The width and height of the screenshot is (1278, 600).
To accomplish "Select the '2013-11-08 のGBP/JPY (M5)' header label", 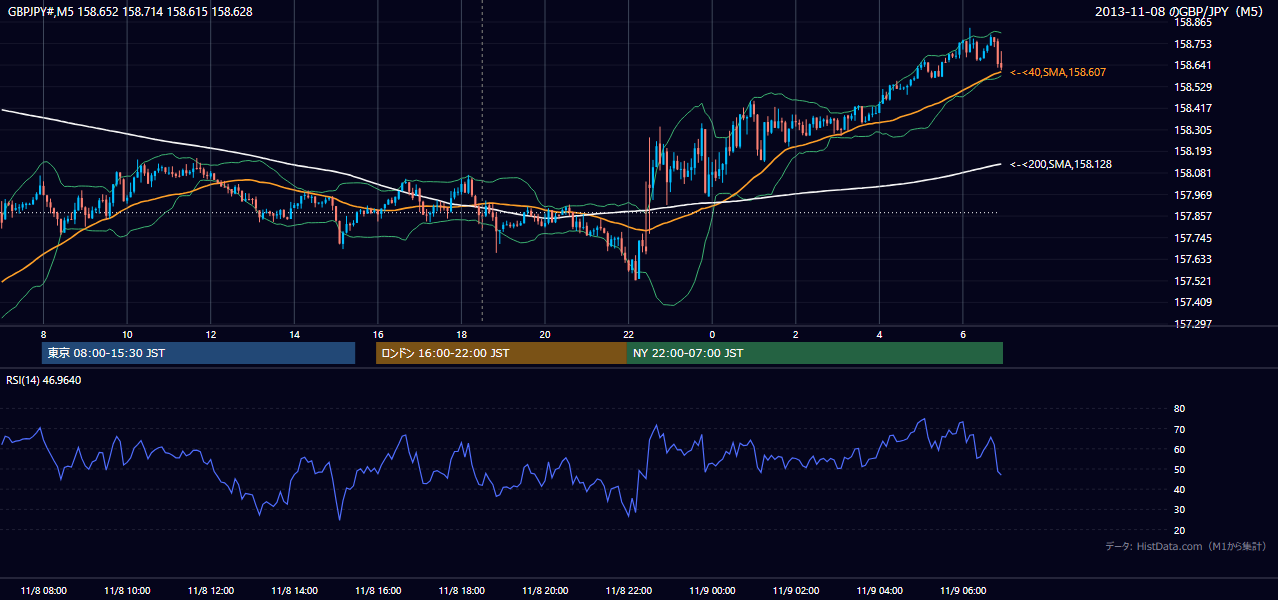I will 1181,12.
